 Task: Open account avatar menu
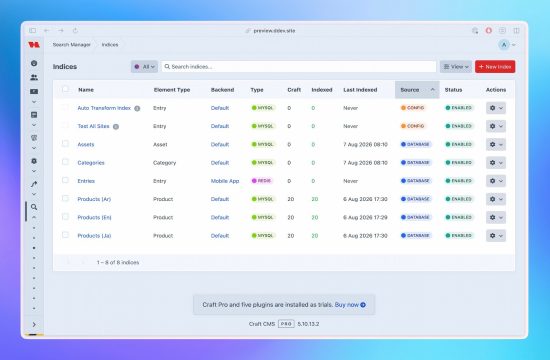pyautogui.click(x=507, y=45)
